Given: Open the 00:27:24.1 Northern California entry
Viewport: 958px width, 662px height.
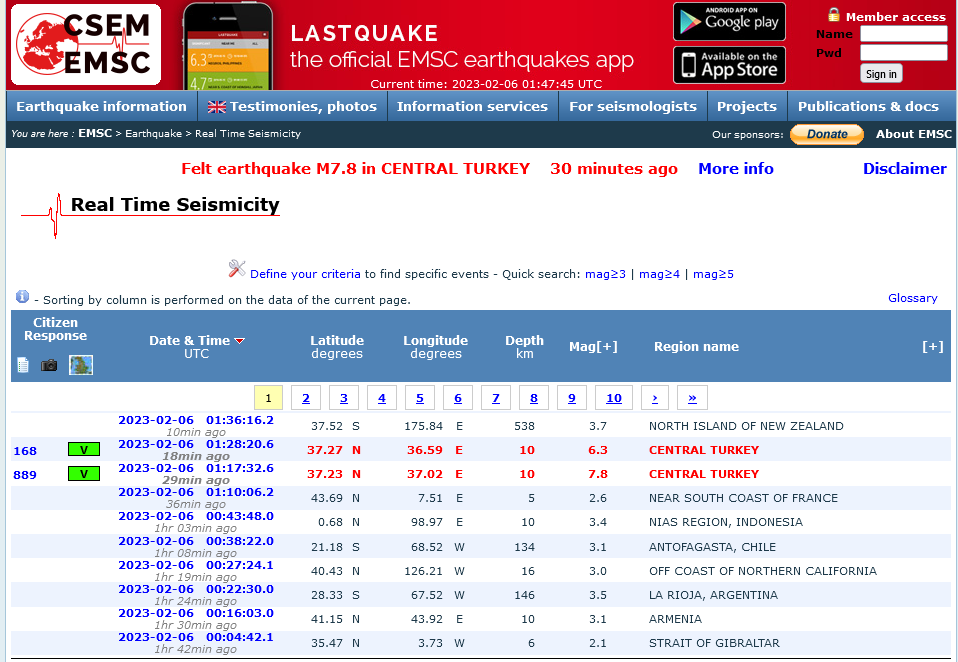Looking at the screenshot, I should coord(196,565).
